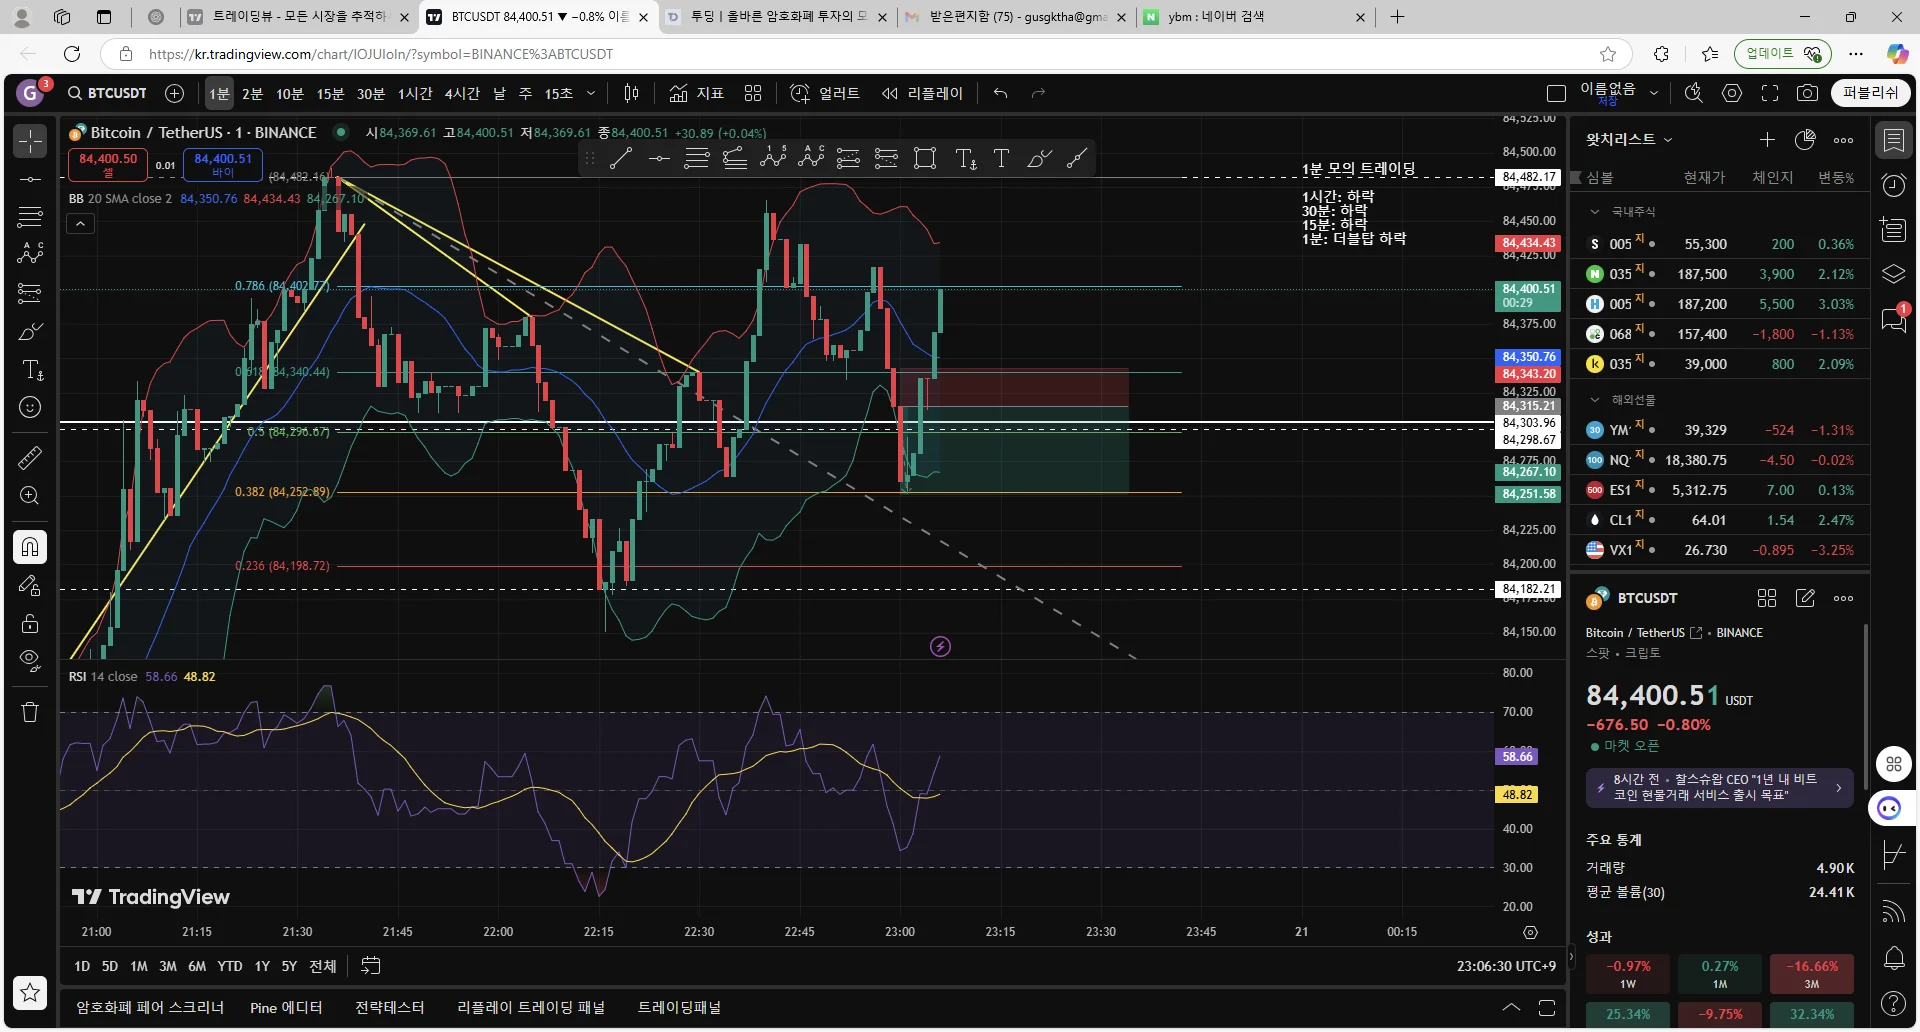Click the 84,400.50 sell price button
The image size is (1920, 1032).
(108, 164)
